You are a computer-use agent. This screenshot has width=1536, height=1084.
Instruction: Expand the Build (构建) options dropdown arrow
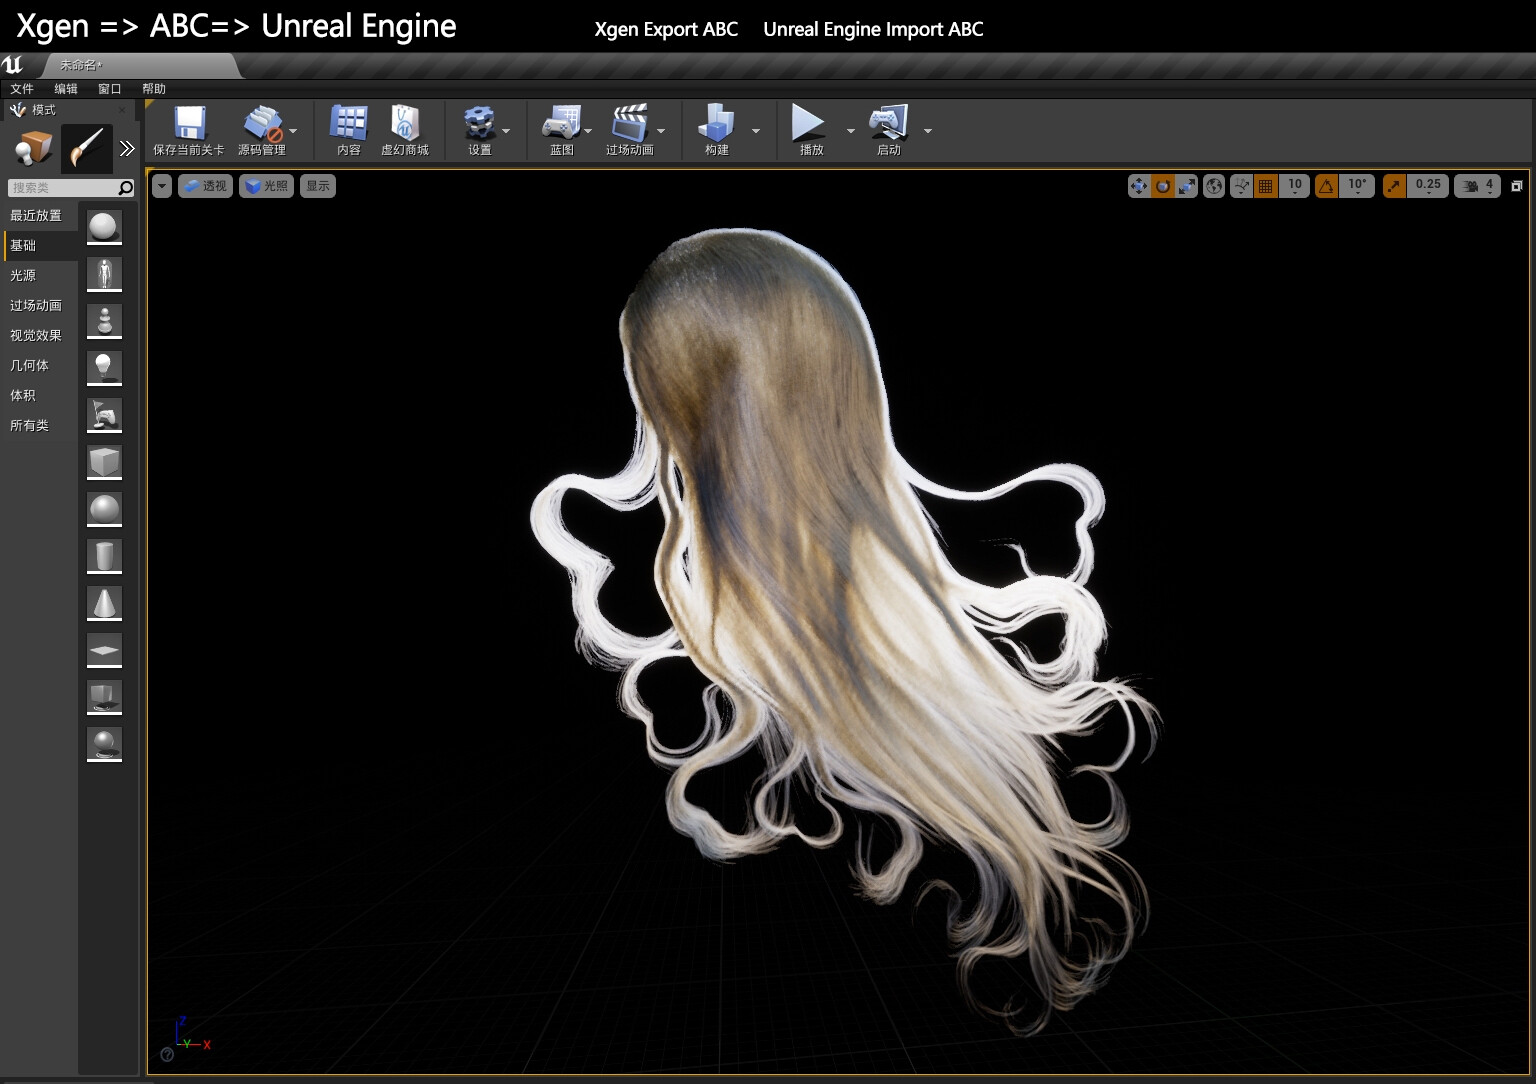[756, 131]
